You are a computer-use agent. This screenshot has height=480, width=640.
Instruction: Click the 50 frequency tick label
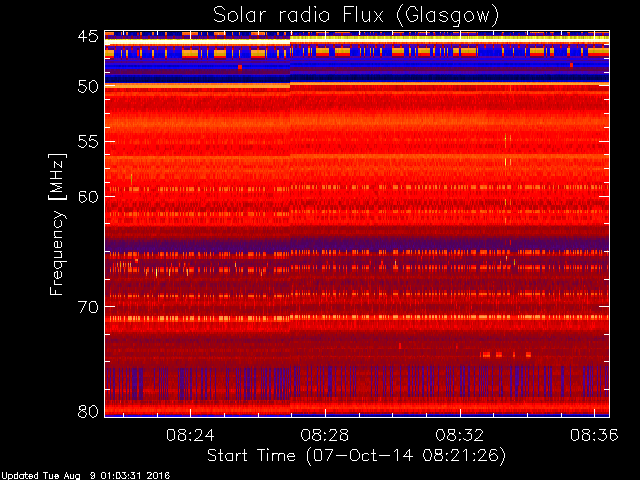point(88,87)
